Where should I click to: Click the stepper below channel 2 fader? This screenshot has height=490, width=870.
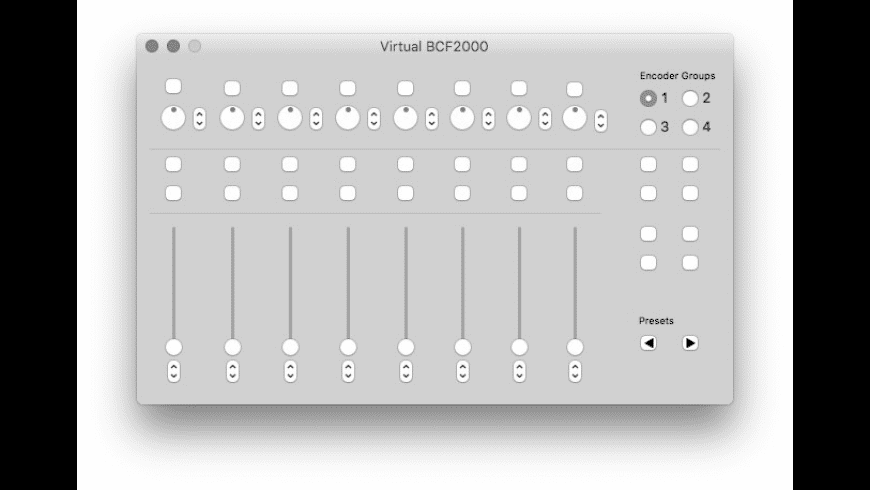[x=232, y=371]
